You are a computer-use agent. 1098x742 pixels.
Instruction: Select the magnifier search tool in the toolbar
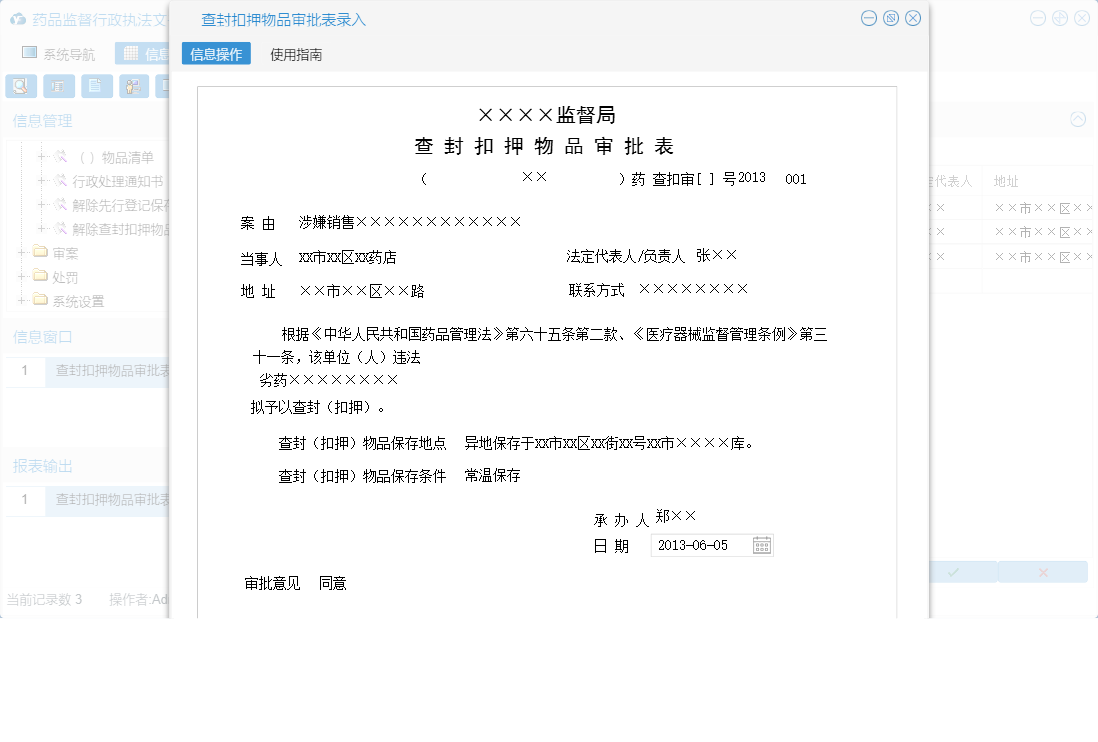click(20, 86)
